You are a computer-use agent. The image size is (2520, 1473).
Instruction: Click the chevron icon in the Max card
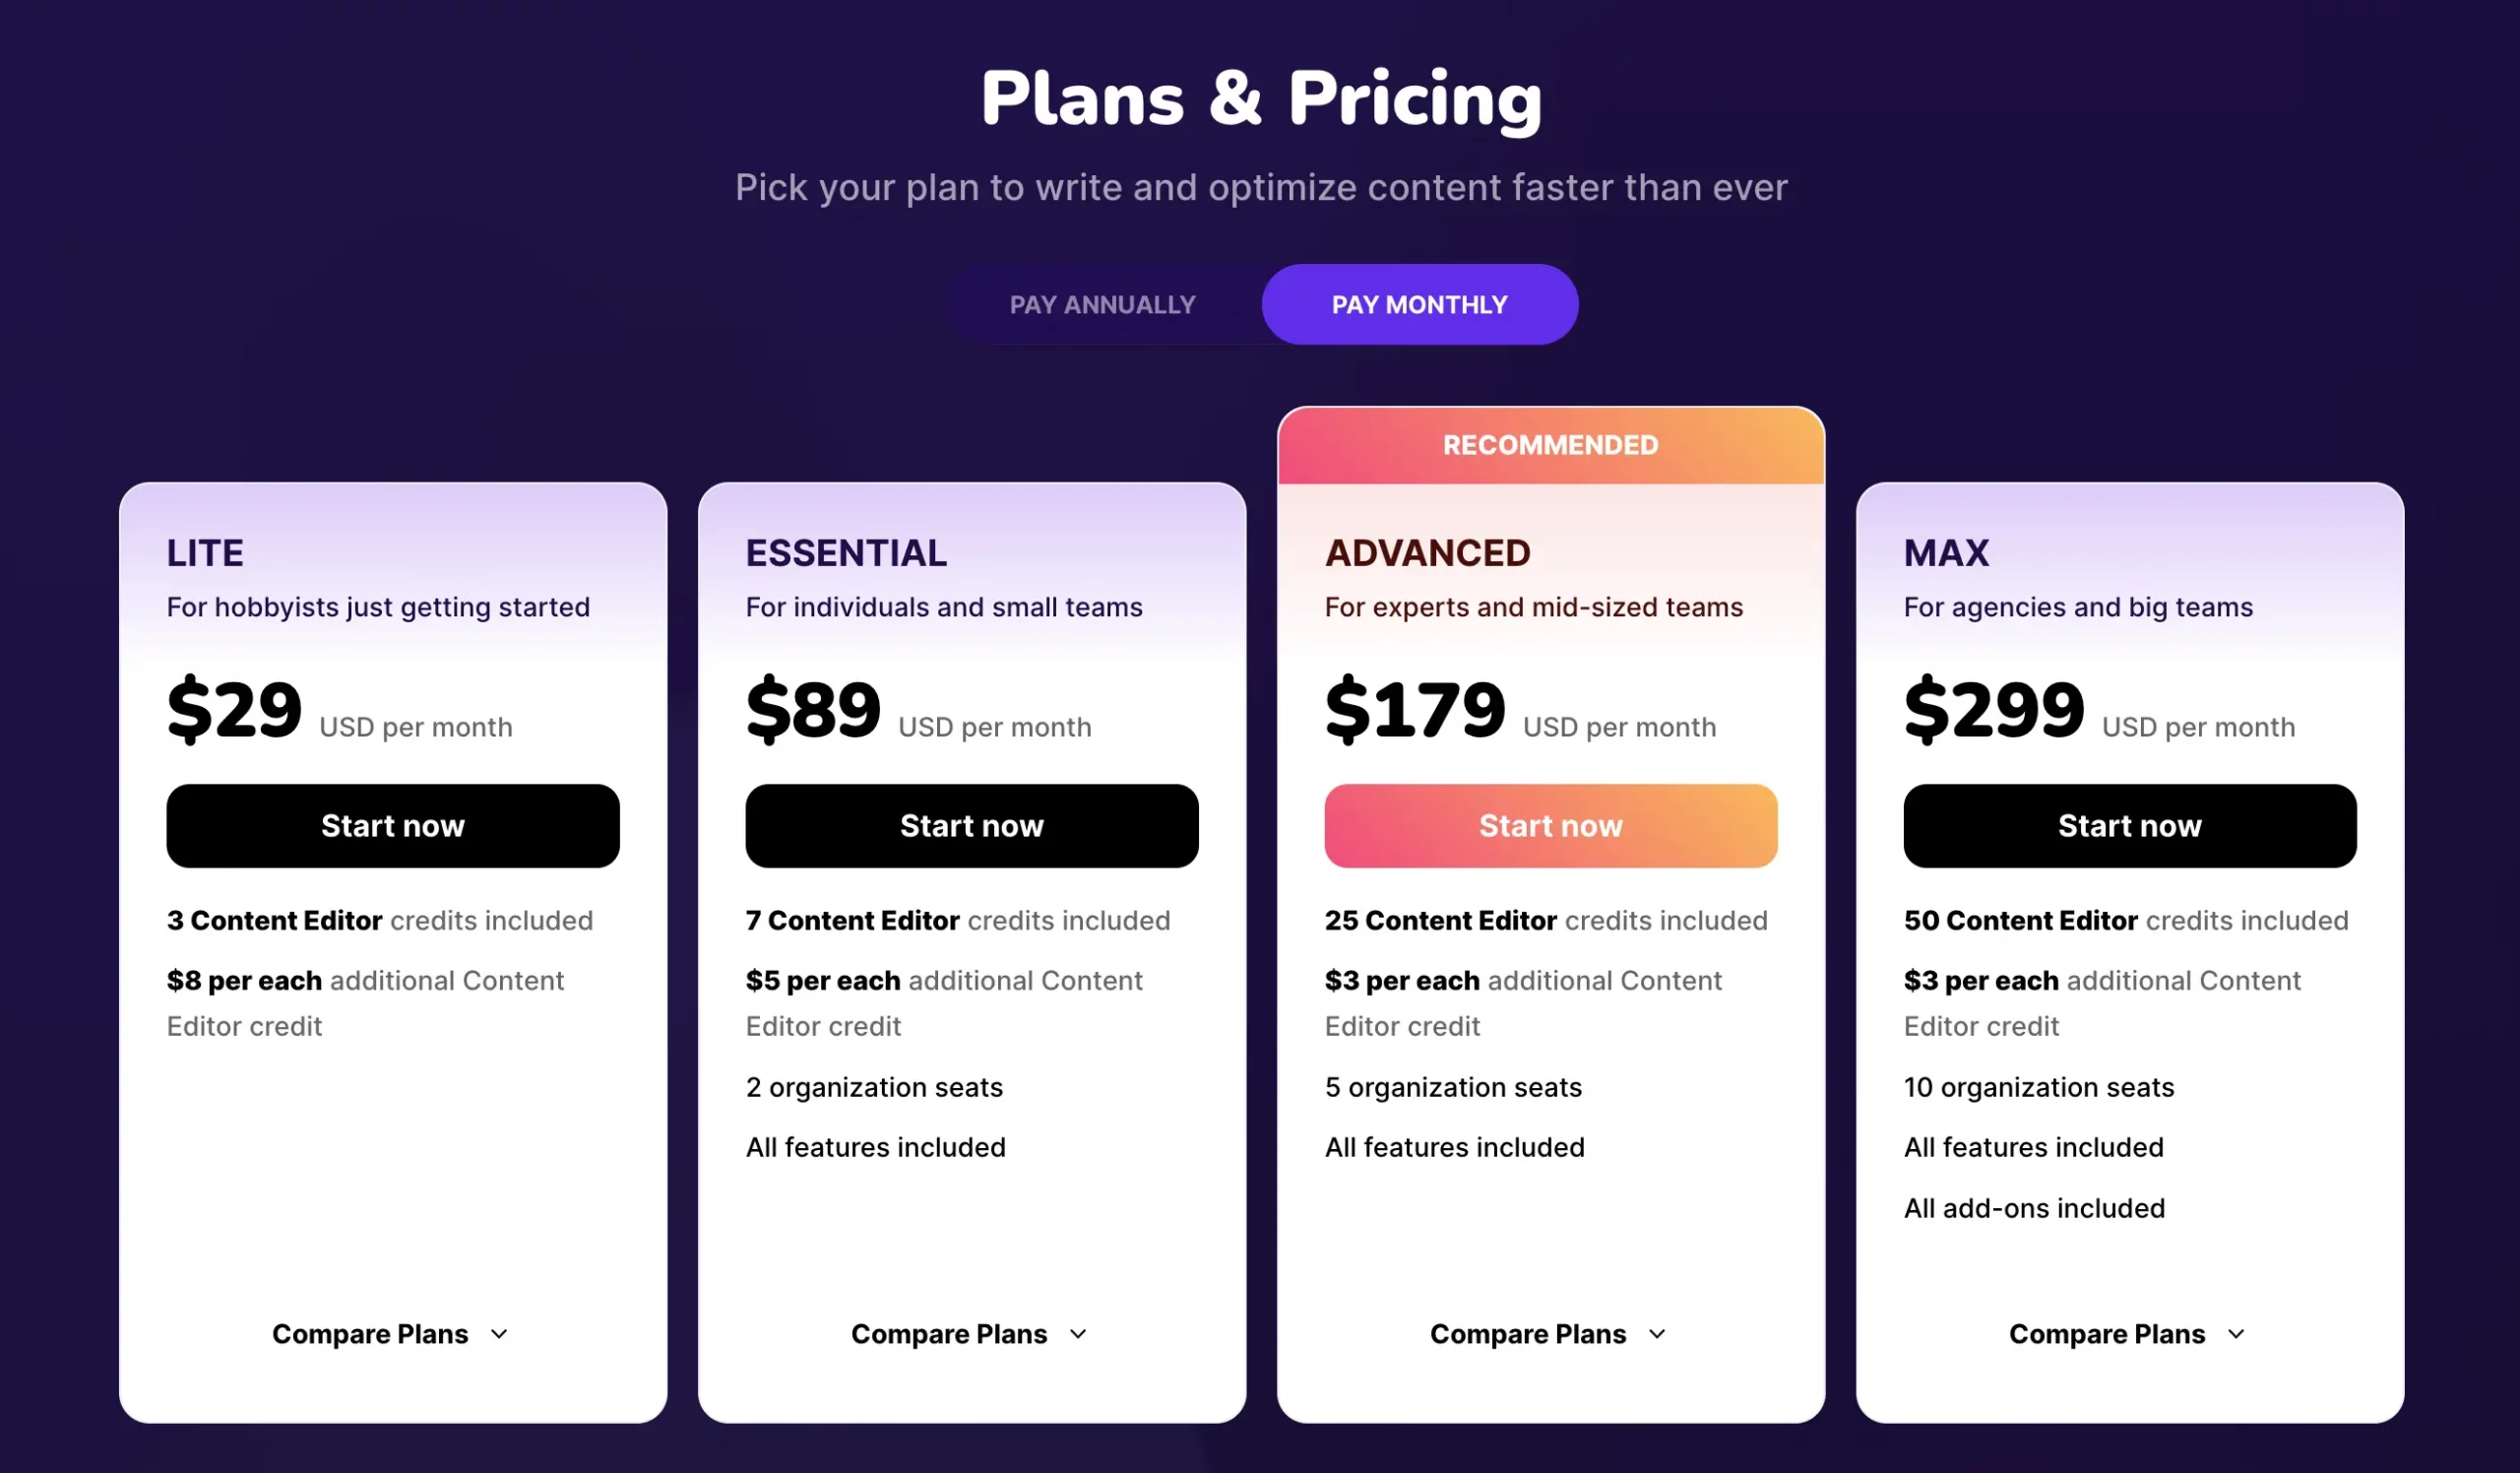(x=2236, y=1334)
